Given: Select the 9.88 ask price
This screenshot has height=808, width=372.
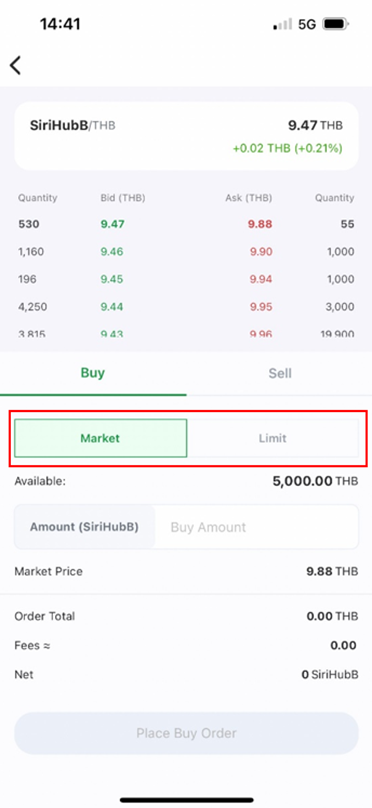Looking at the screenshot, I should tap(261, 224).
